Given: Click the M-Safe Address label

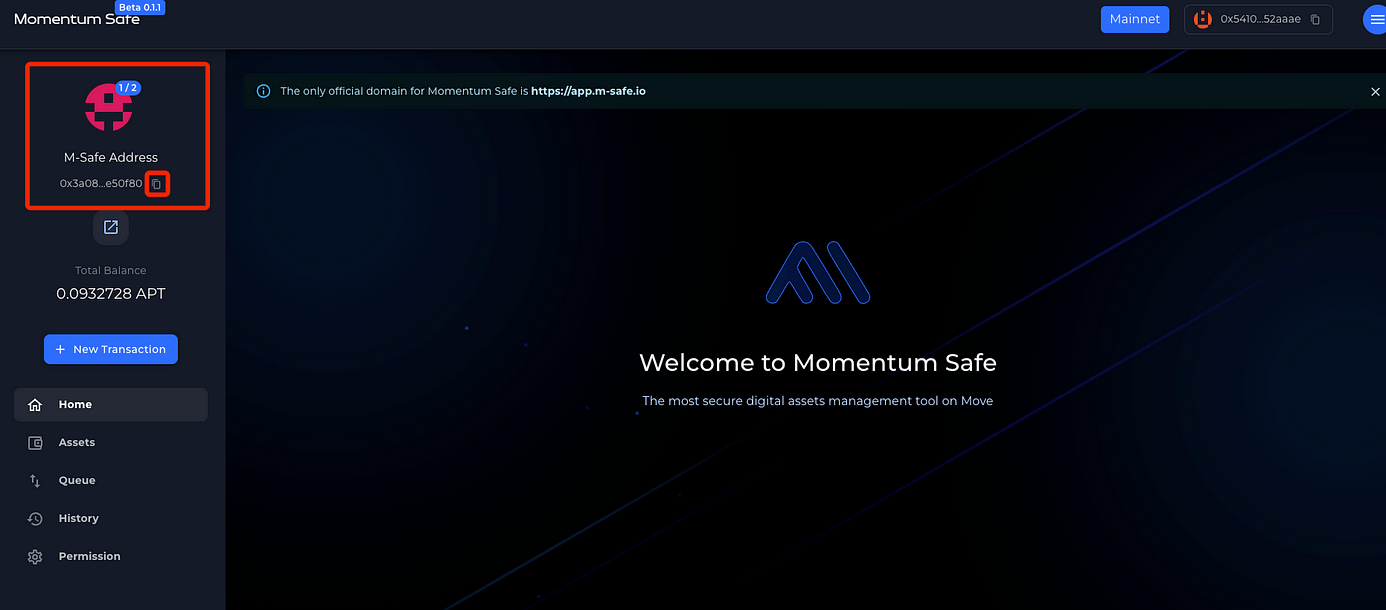Looking at the screenshot, I should point(111,157).
